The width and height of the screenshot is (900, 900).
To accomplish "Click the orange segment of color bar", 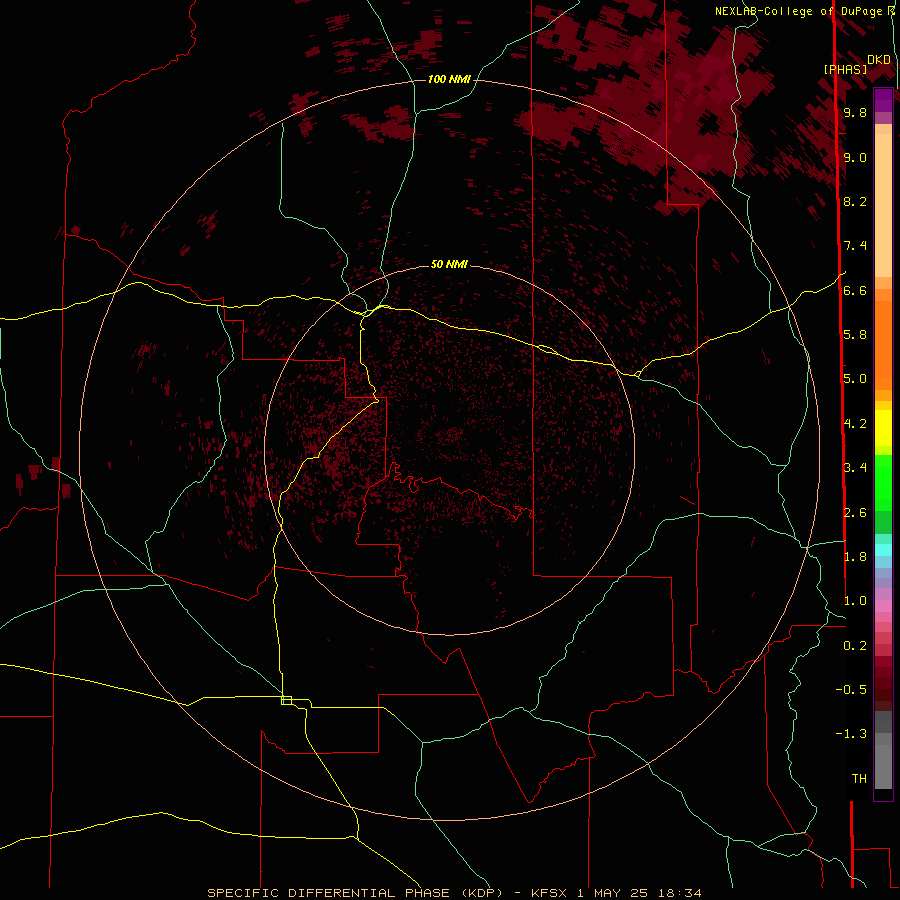I will click(883, 344).
